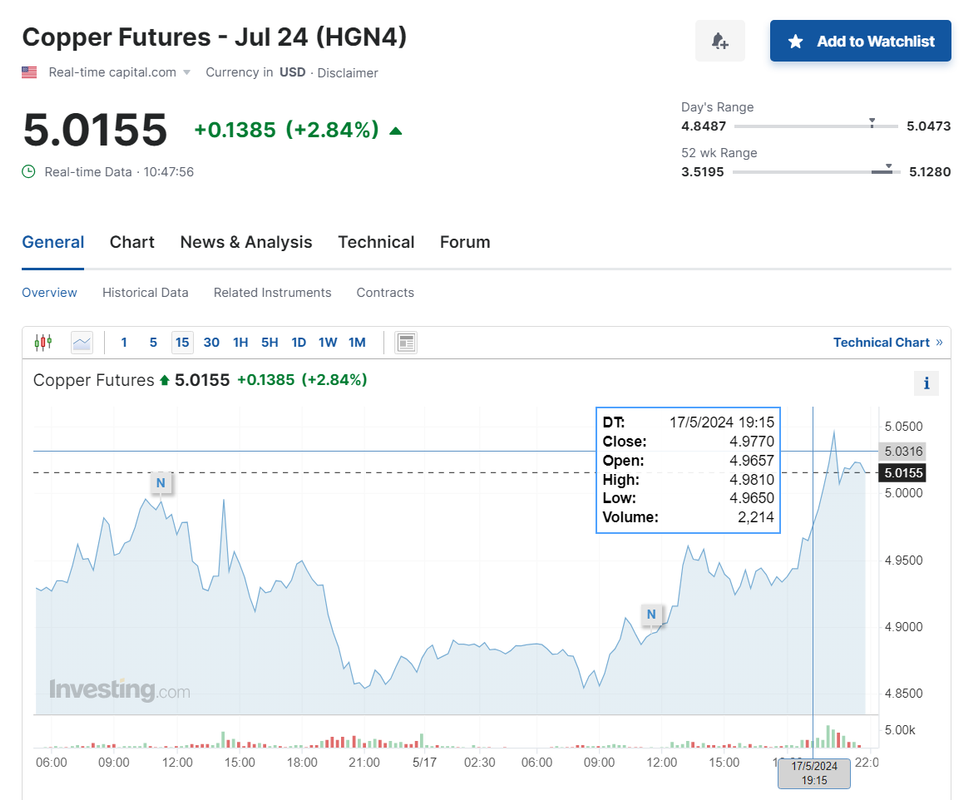Select the 1W interval
Viewport: 969px width, 800px height.
pyautogui.click(x=328, y=342)
